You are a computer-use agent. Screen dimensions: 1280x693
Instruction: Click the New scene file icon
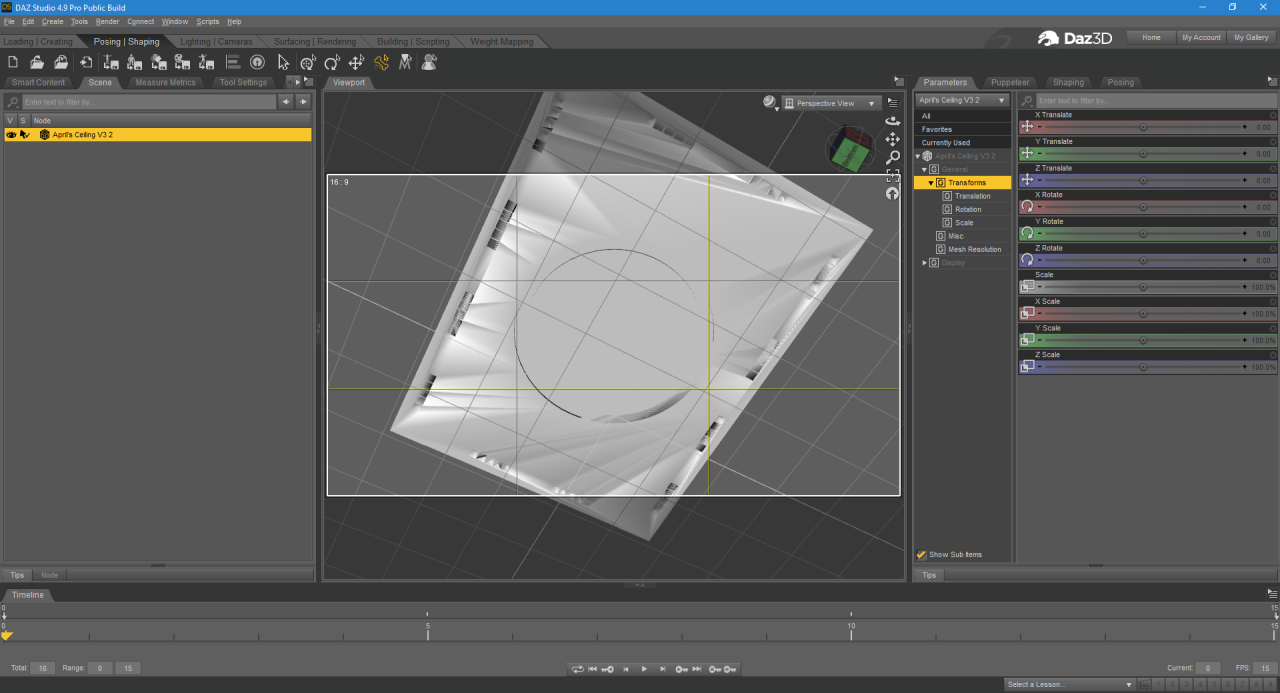click(13, 62)
